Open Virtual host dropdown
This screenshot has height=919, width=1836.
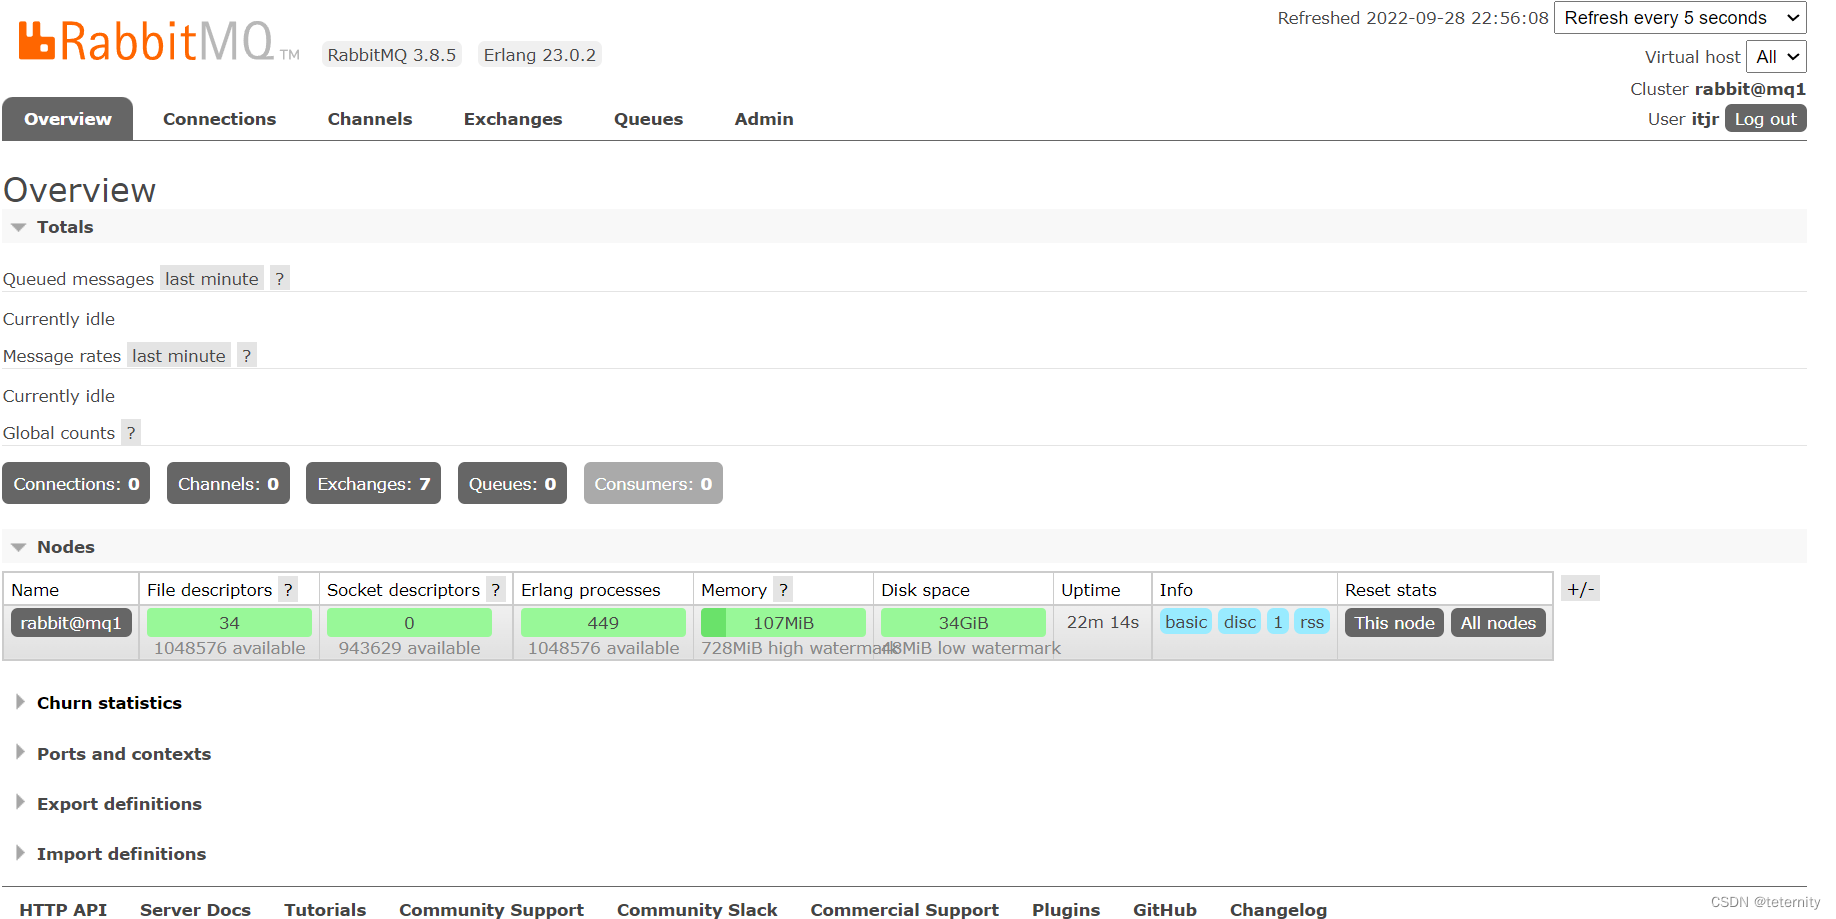[x=1776, y=57]
